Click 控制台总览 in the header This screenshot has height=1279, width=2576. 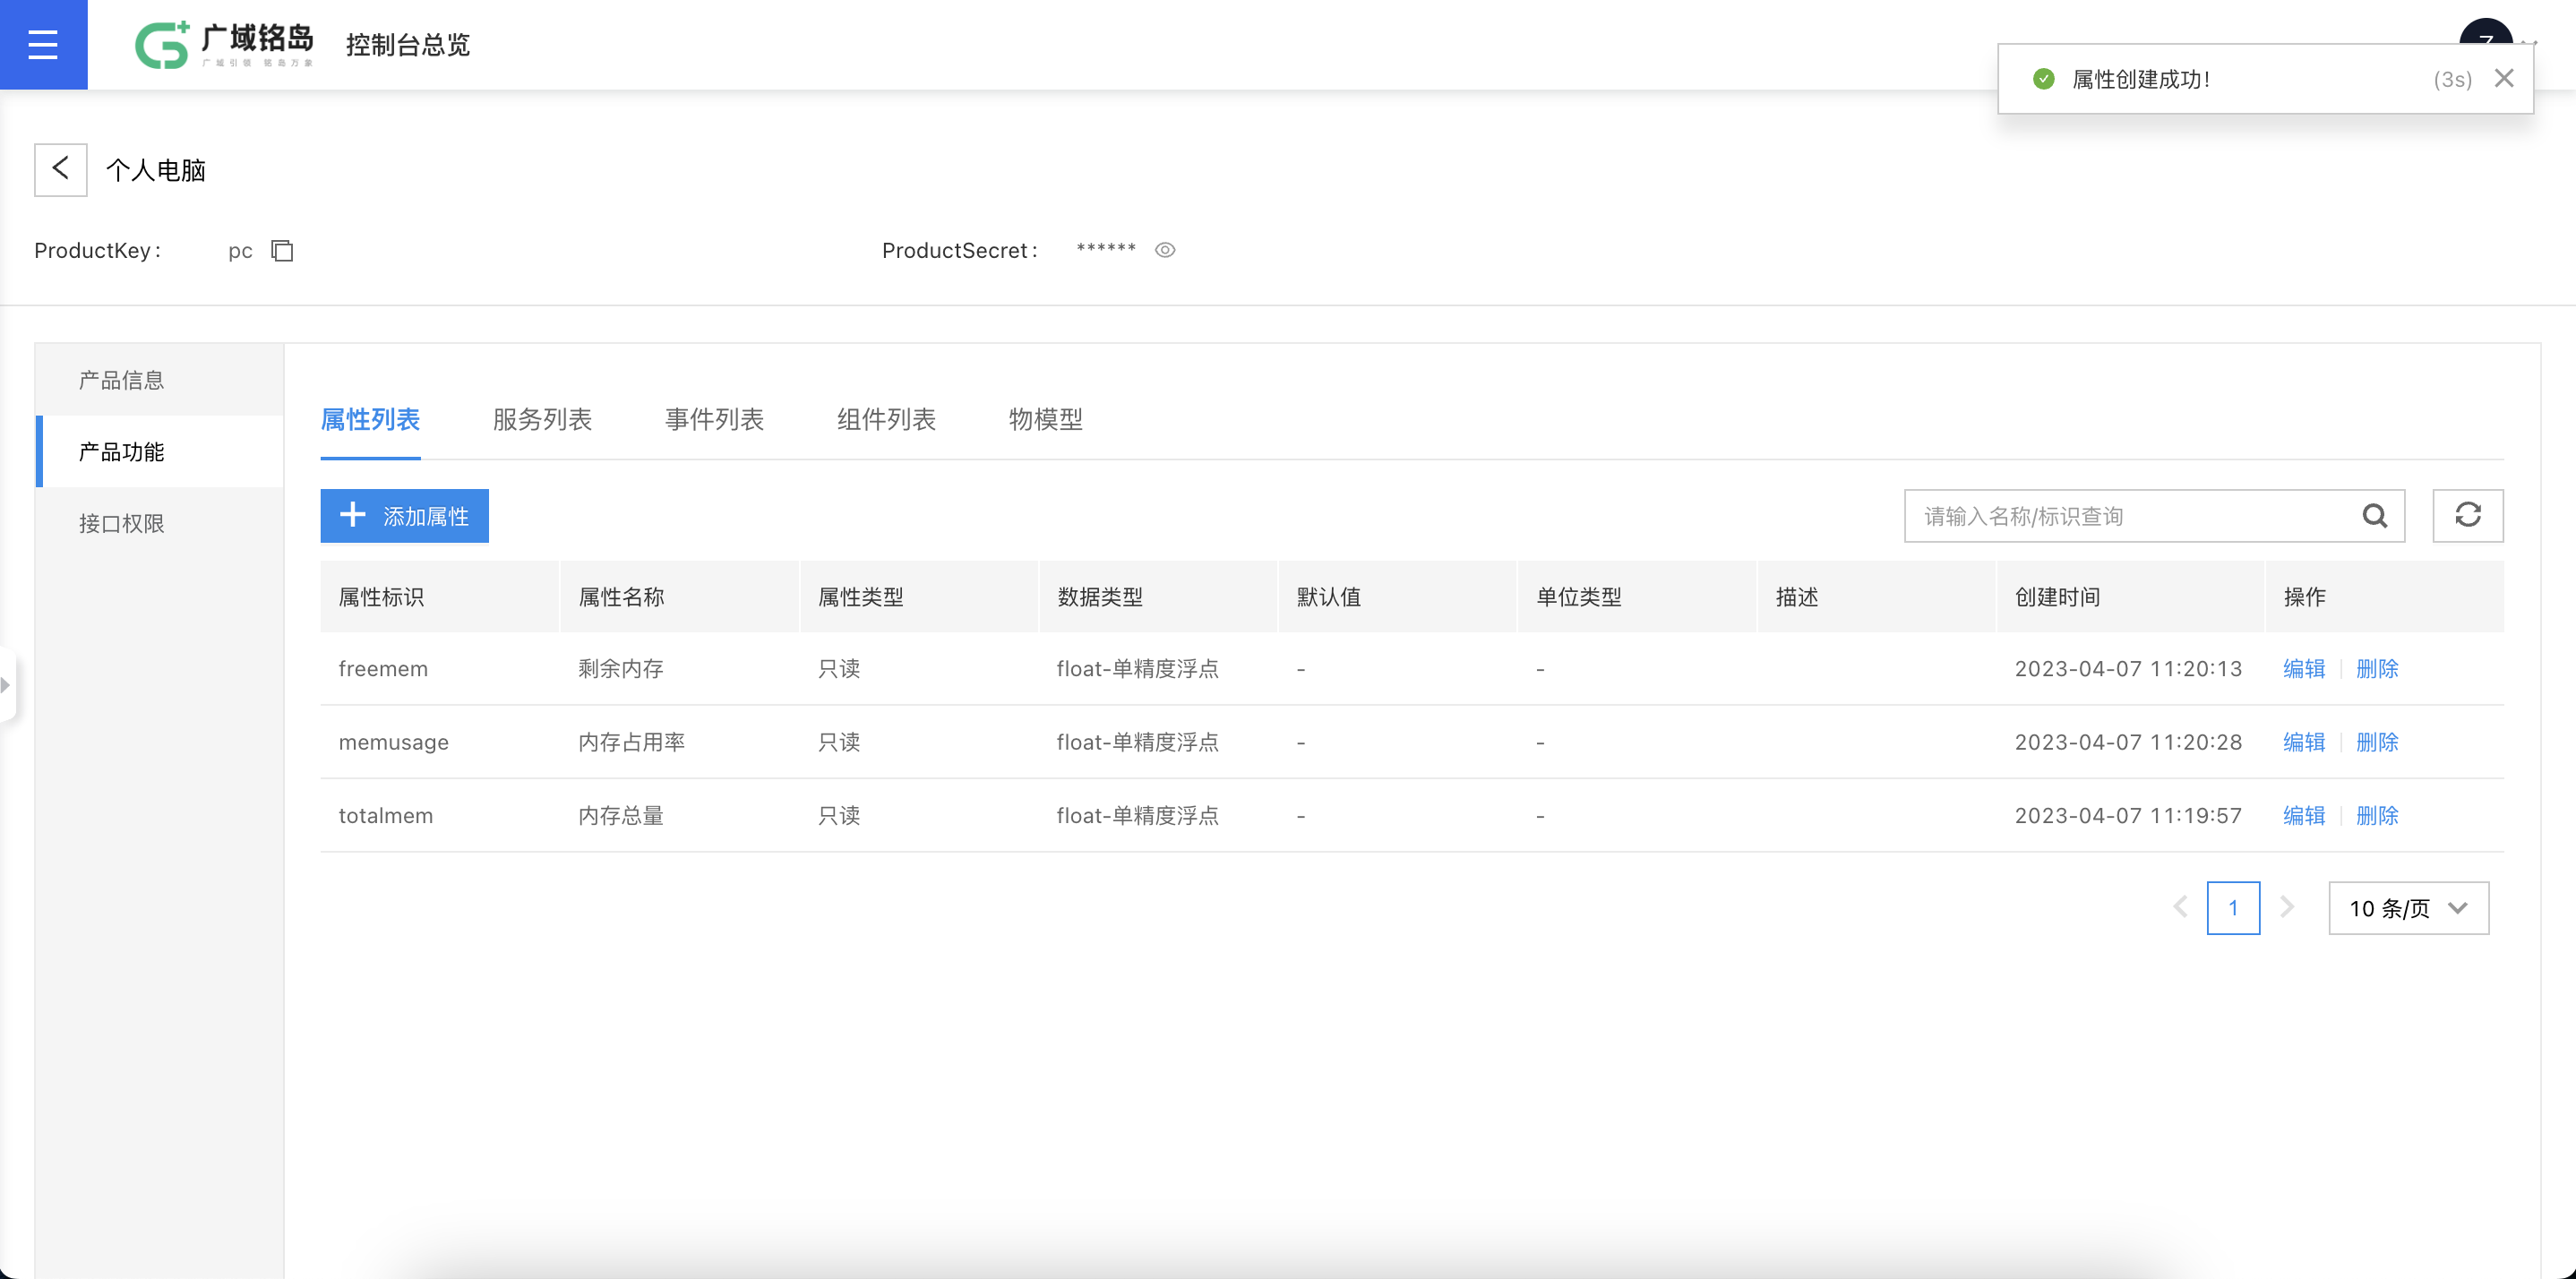coord(408,45)
